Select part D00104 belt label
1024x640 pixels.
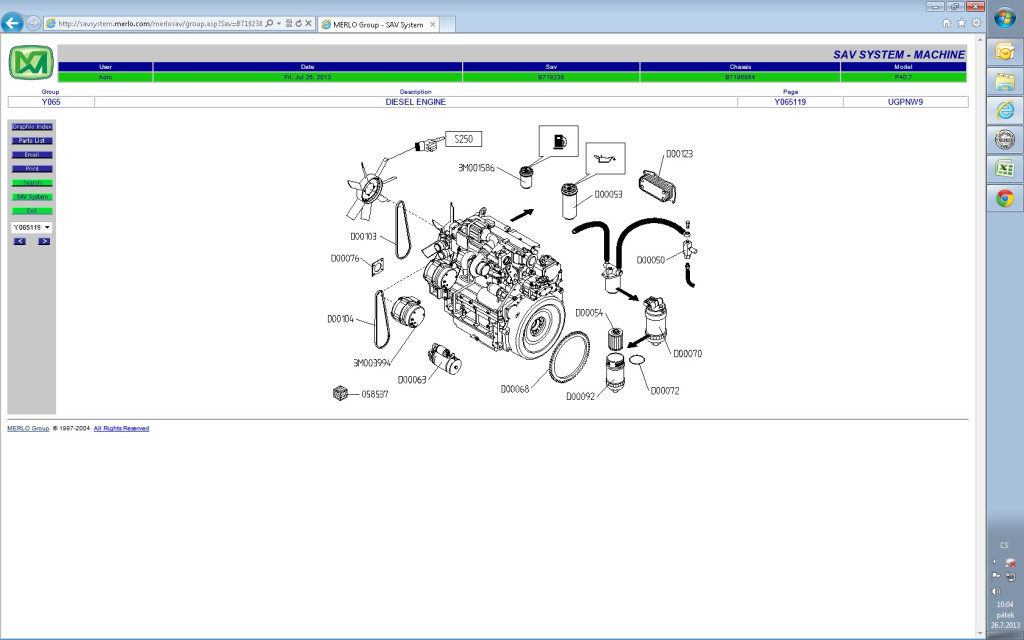coord(340,319)
